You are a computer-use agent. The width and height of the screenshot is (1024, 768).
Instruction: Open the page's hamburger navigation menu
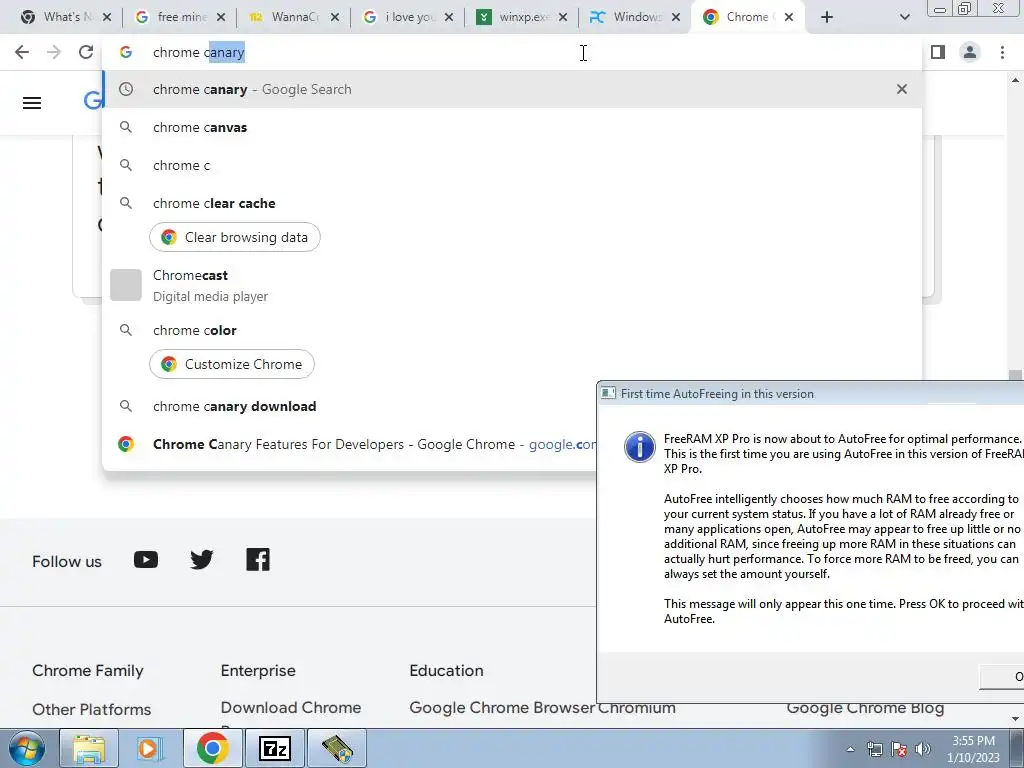32,103
